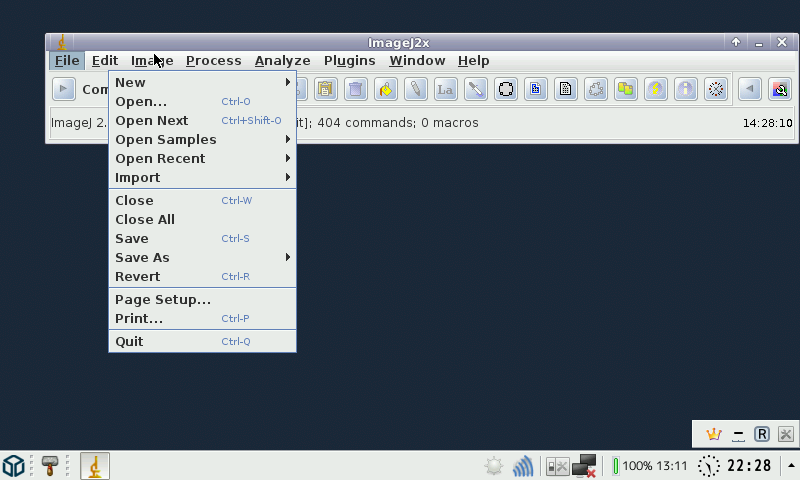The image size is (800, 480).
Task: Select Revert menu entry
Action: click(203, 276)
